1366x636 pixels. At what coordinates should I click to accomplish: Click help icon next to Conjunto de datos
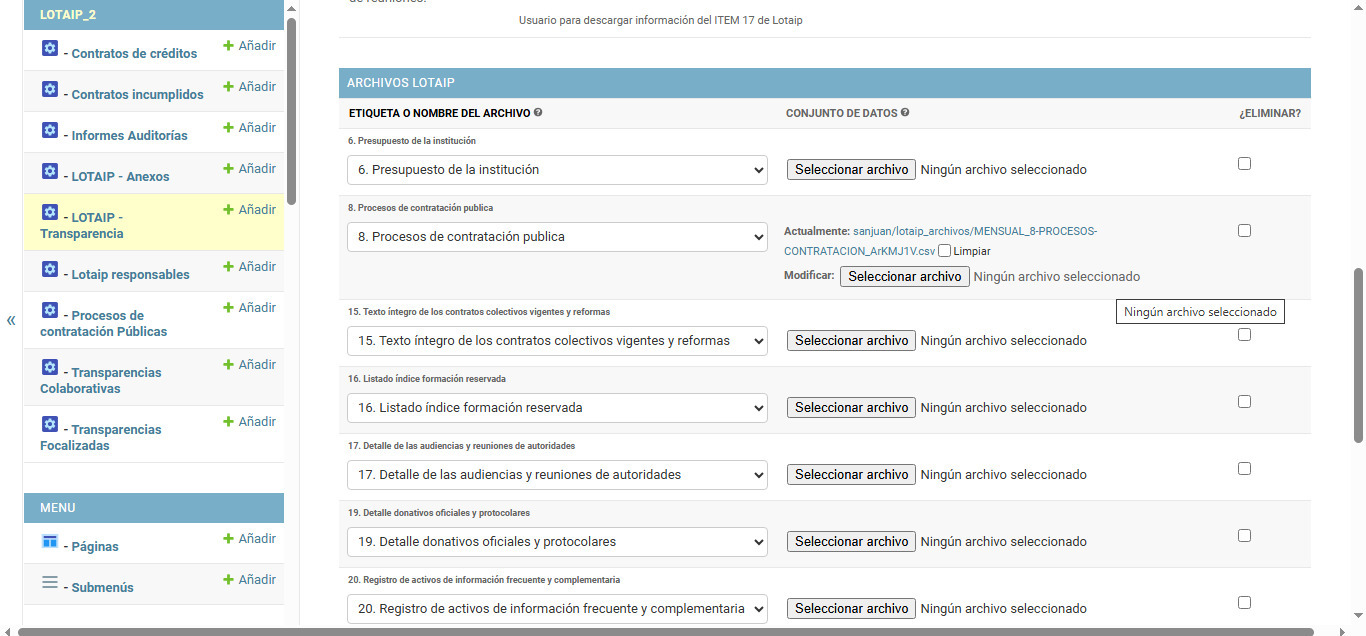point(905,113)
